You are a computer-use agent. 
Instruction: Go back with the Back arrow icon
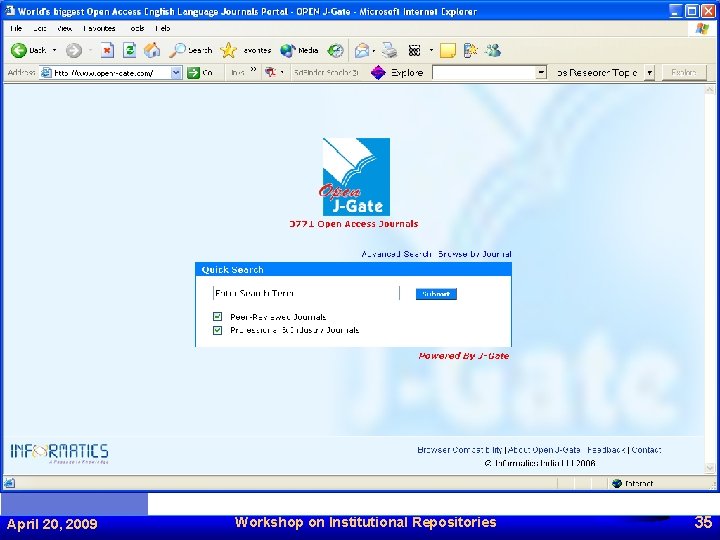[19, 50]
